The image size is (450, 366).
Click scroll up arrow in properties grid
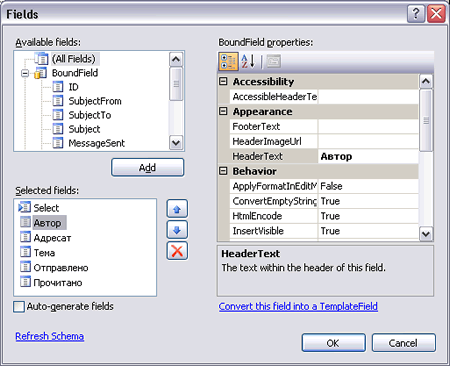426,81
